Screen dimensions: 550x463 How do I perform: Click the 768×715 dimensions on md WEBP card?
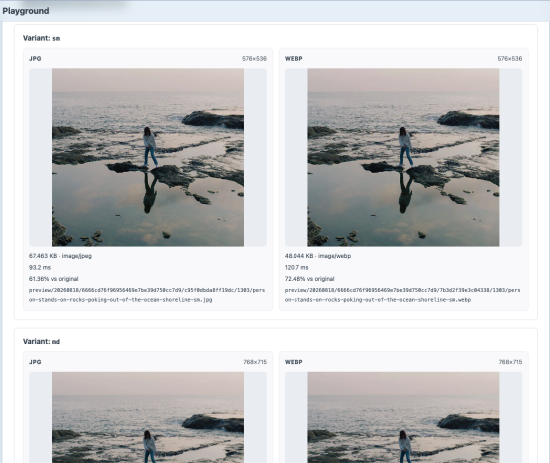pos(510,362)
